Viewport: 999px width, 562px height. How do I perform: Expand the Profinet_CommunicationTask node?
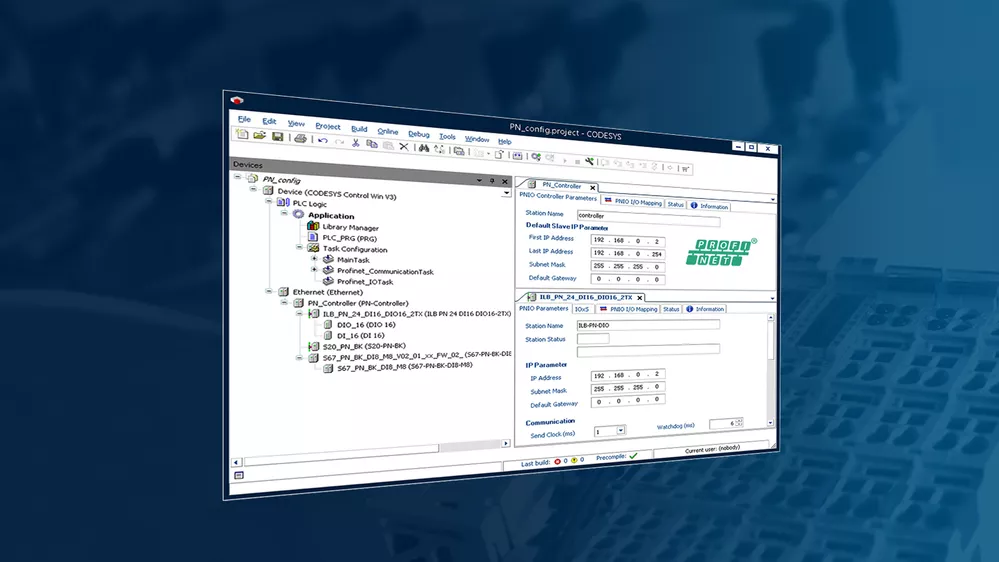click(314, 270)
